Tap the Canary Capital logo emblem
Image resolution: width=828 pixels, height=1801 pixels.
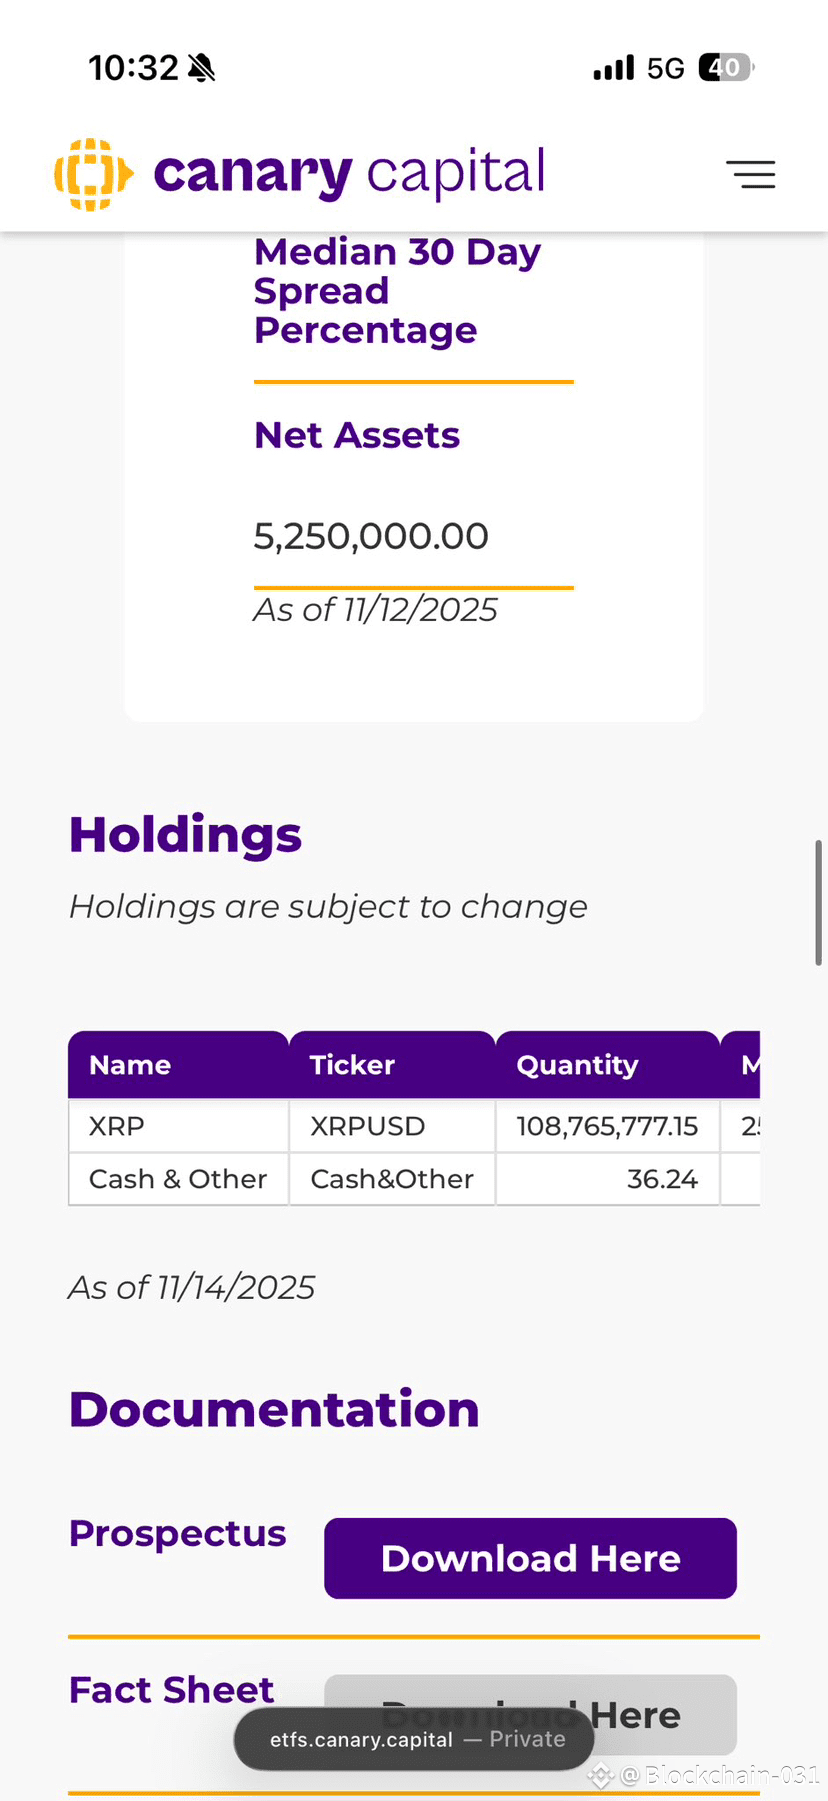click(x=92, y=174)
